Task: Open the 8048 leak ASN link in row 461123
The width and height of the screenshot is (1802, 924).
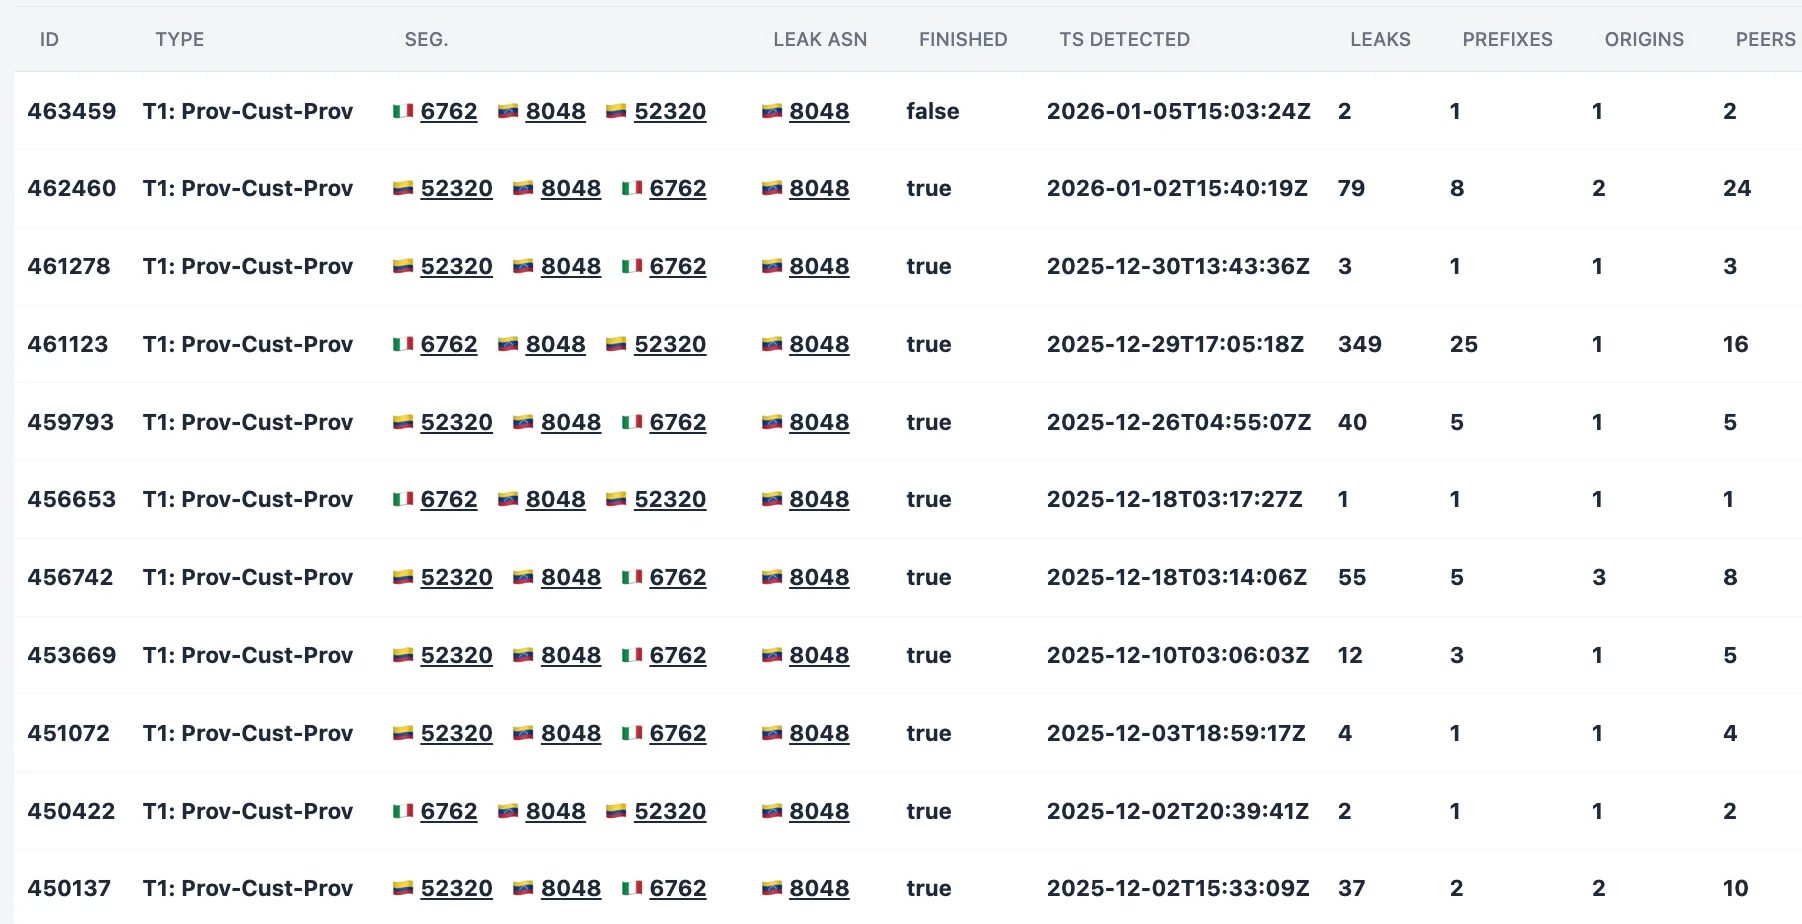Action: (819, 344)
